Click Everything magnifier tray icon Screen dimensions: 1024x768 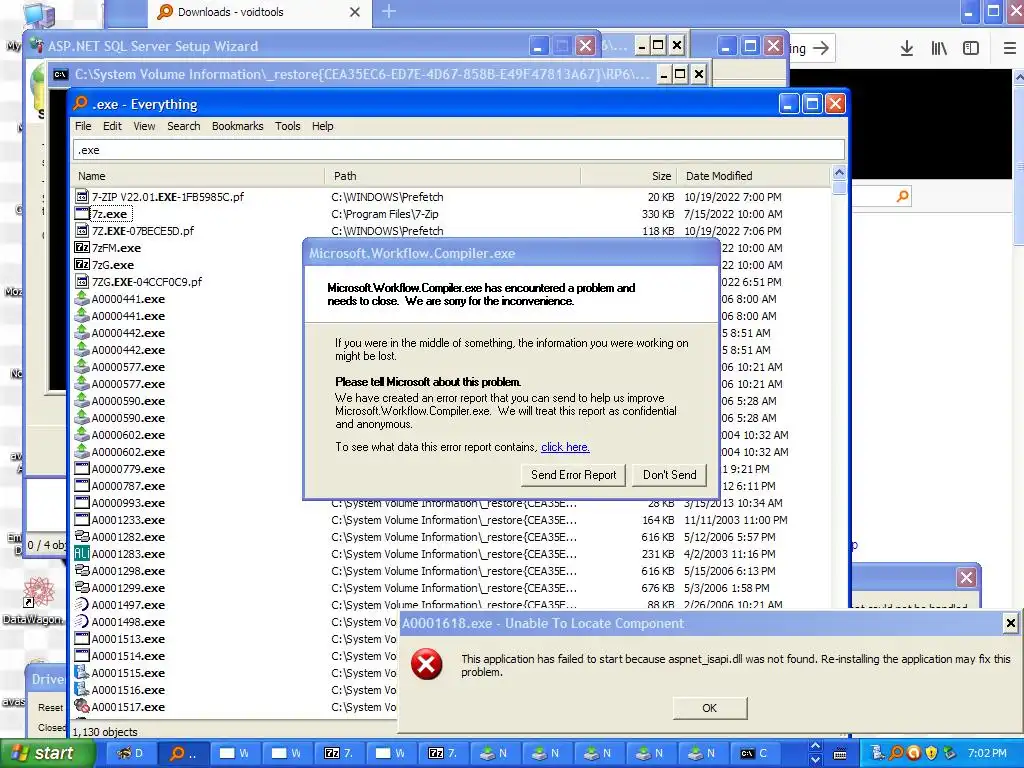click(897, 753)
